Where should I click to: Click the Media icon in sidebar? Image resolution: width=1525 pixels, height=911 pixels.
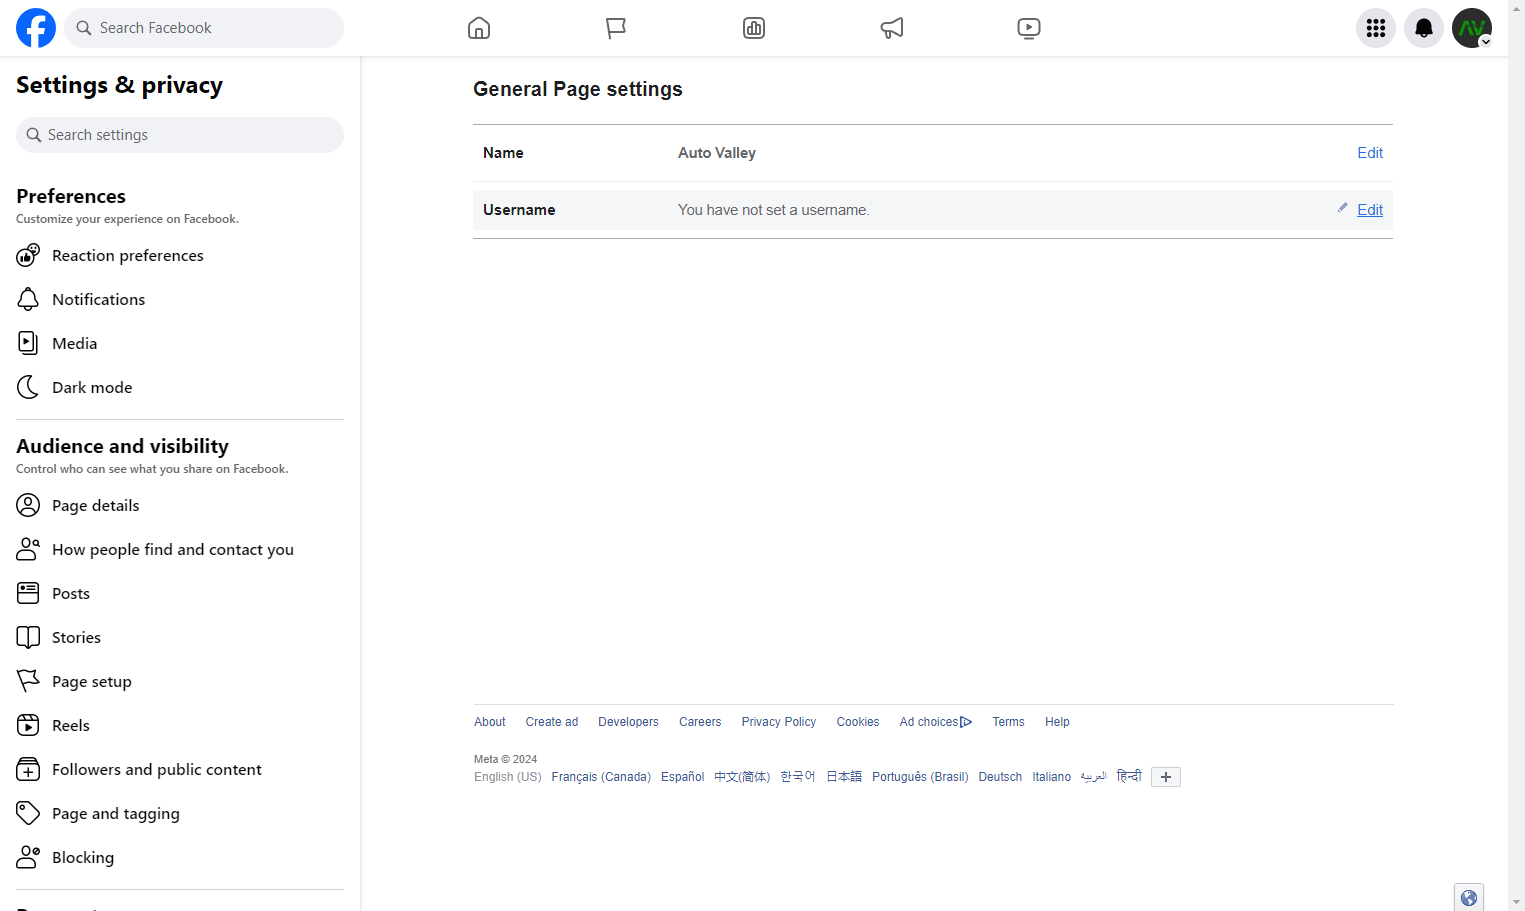point(28,343)
